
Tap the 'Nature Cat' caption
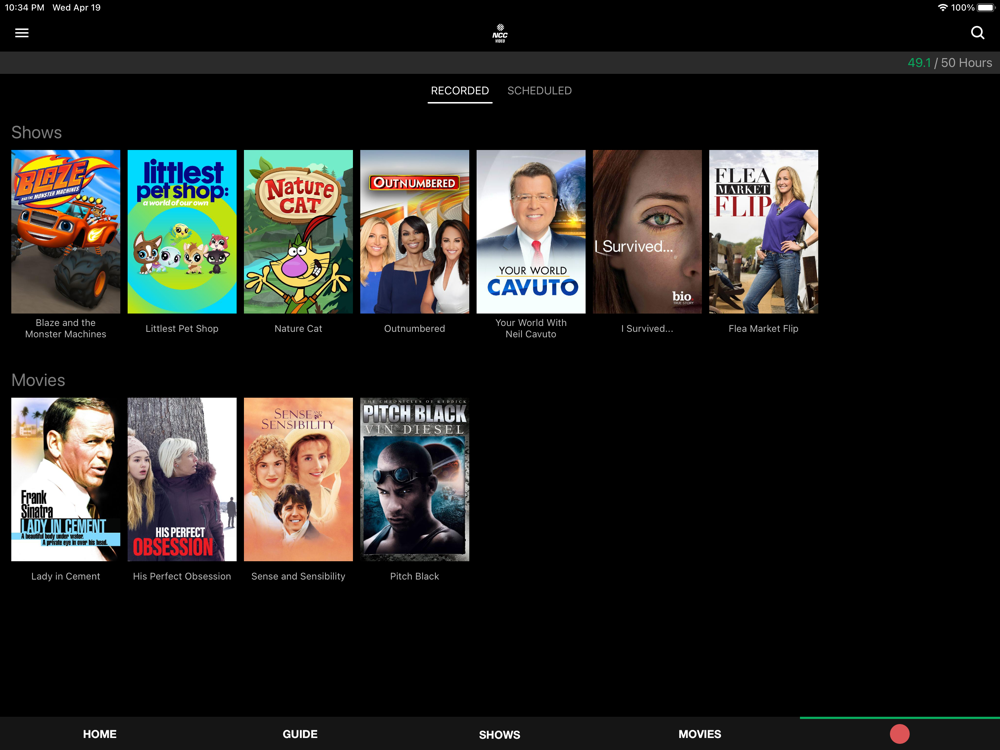pyautogui.click(x=298, y=328)
